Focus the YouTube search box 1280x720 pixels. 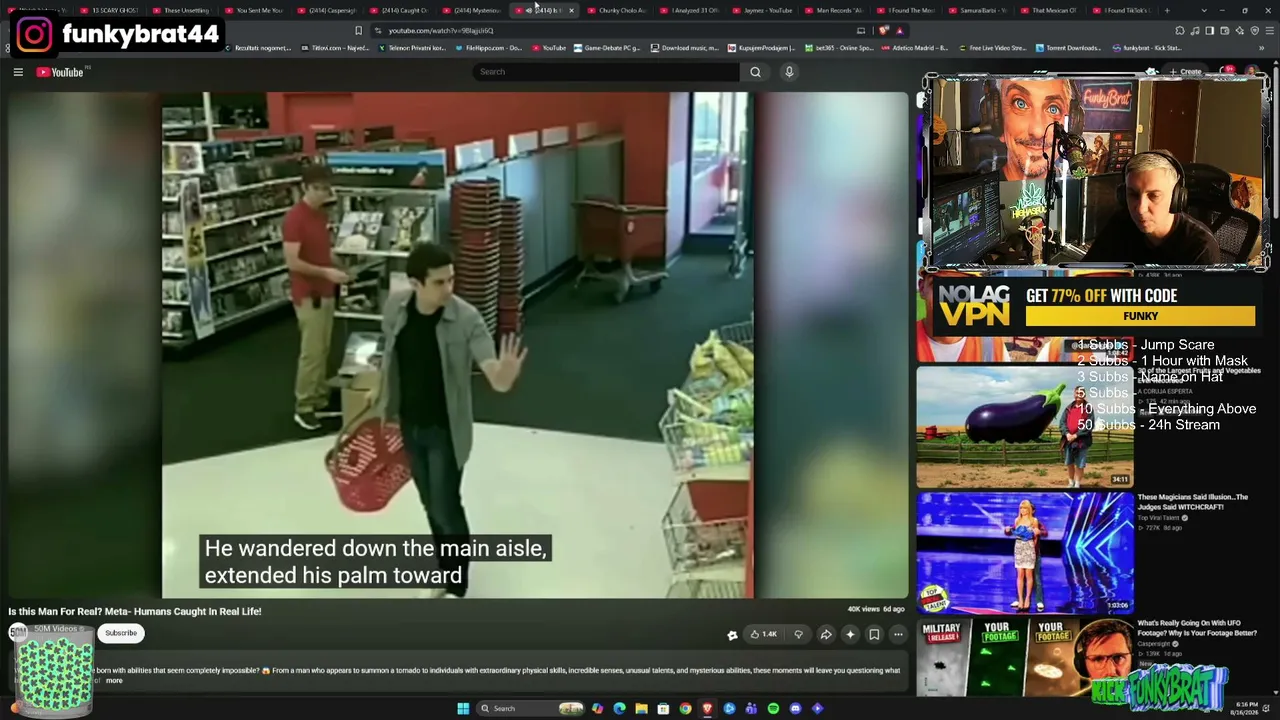tap(606, 72)
